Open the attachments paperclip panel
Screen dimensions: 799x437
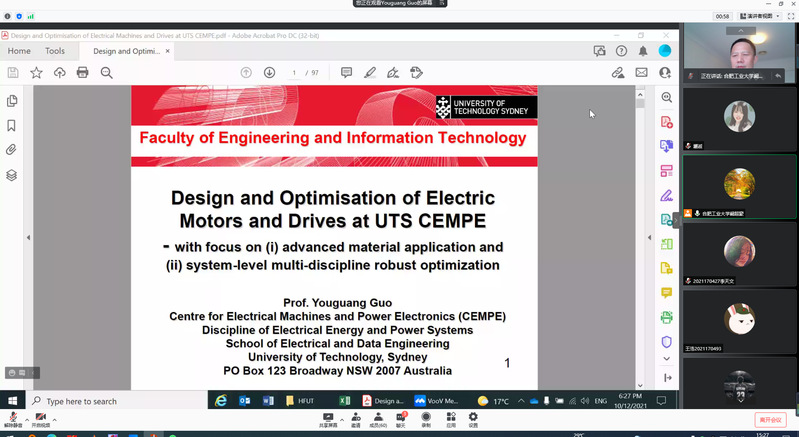point(12,150)
